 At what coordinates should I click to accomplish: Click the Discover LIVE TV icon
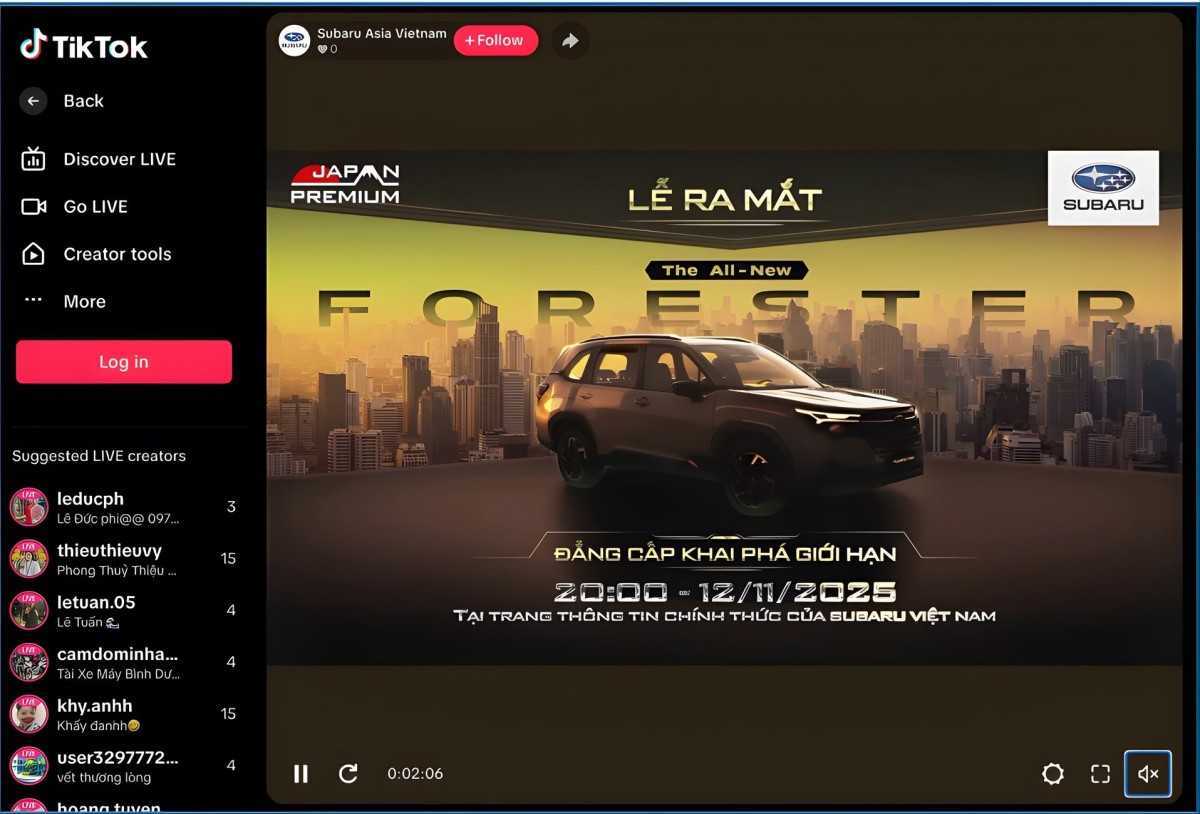(x=33, y=159)
